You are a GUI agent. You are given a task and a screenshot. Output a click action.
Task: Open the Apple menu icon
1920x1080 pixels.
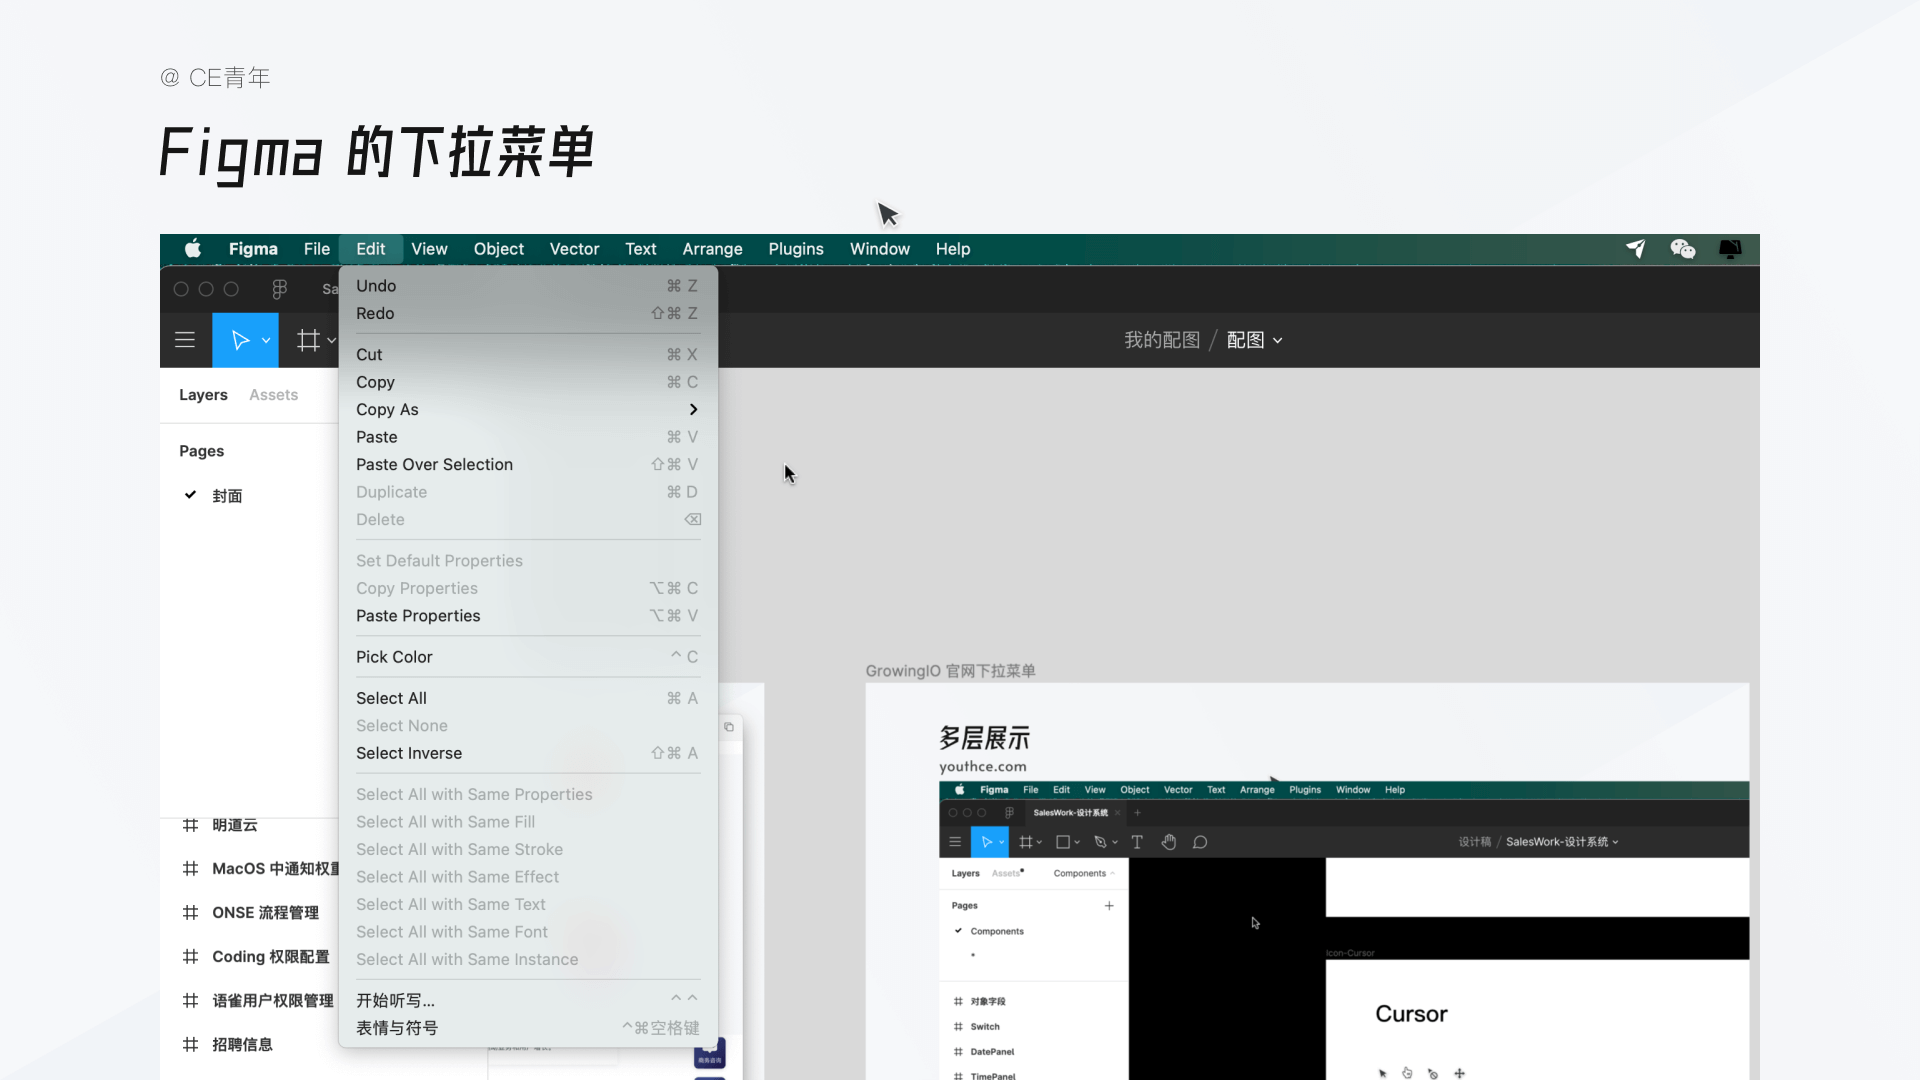[x=193, y=249]
